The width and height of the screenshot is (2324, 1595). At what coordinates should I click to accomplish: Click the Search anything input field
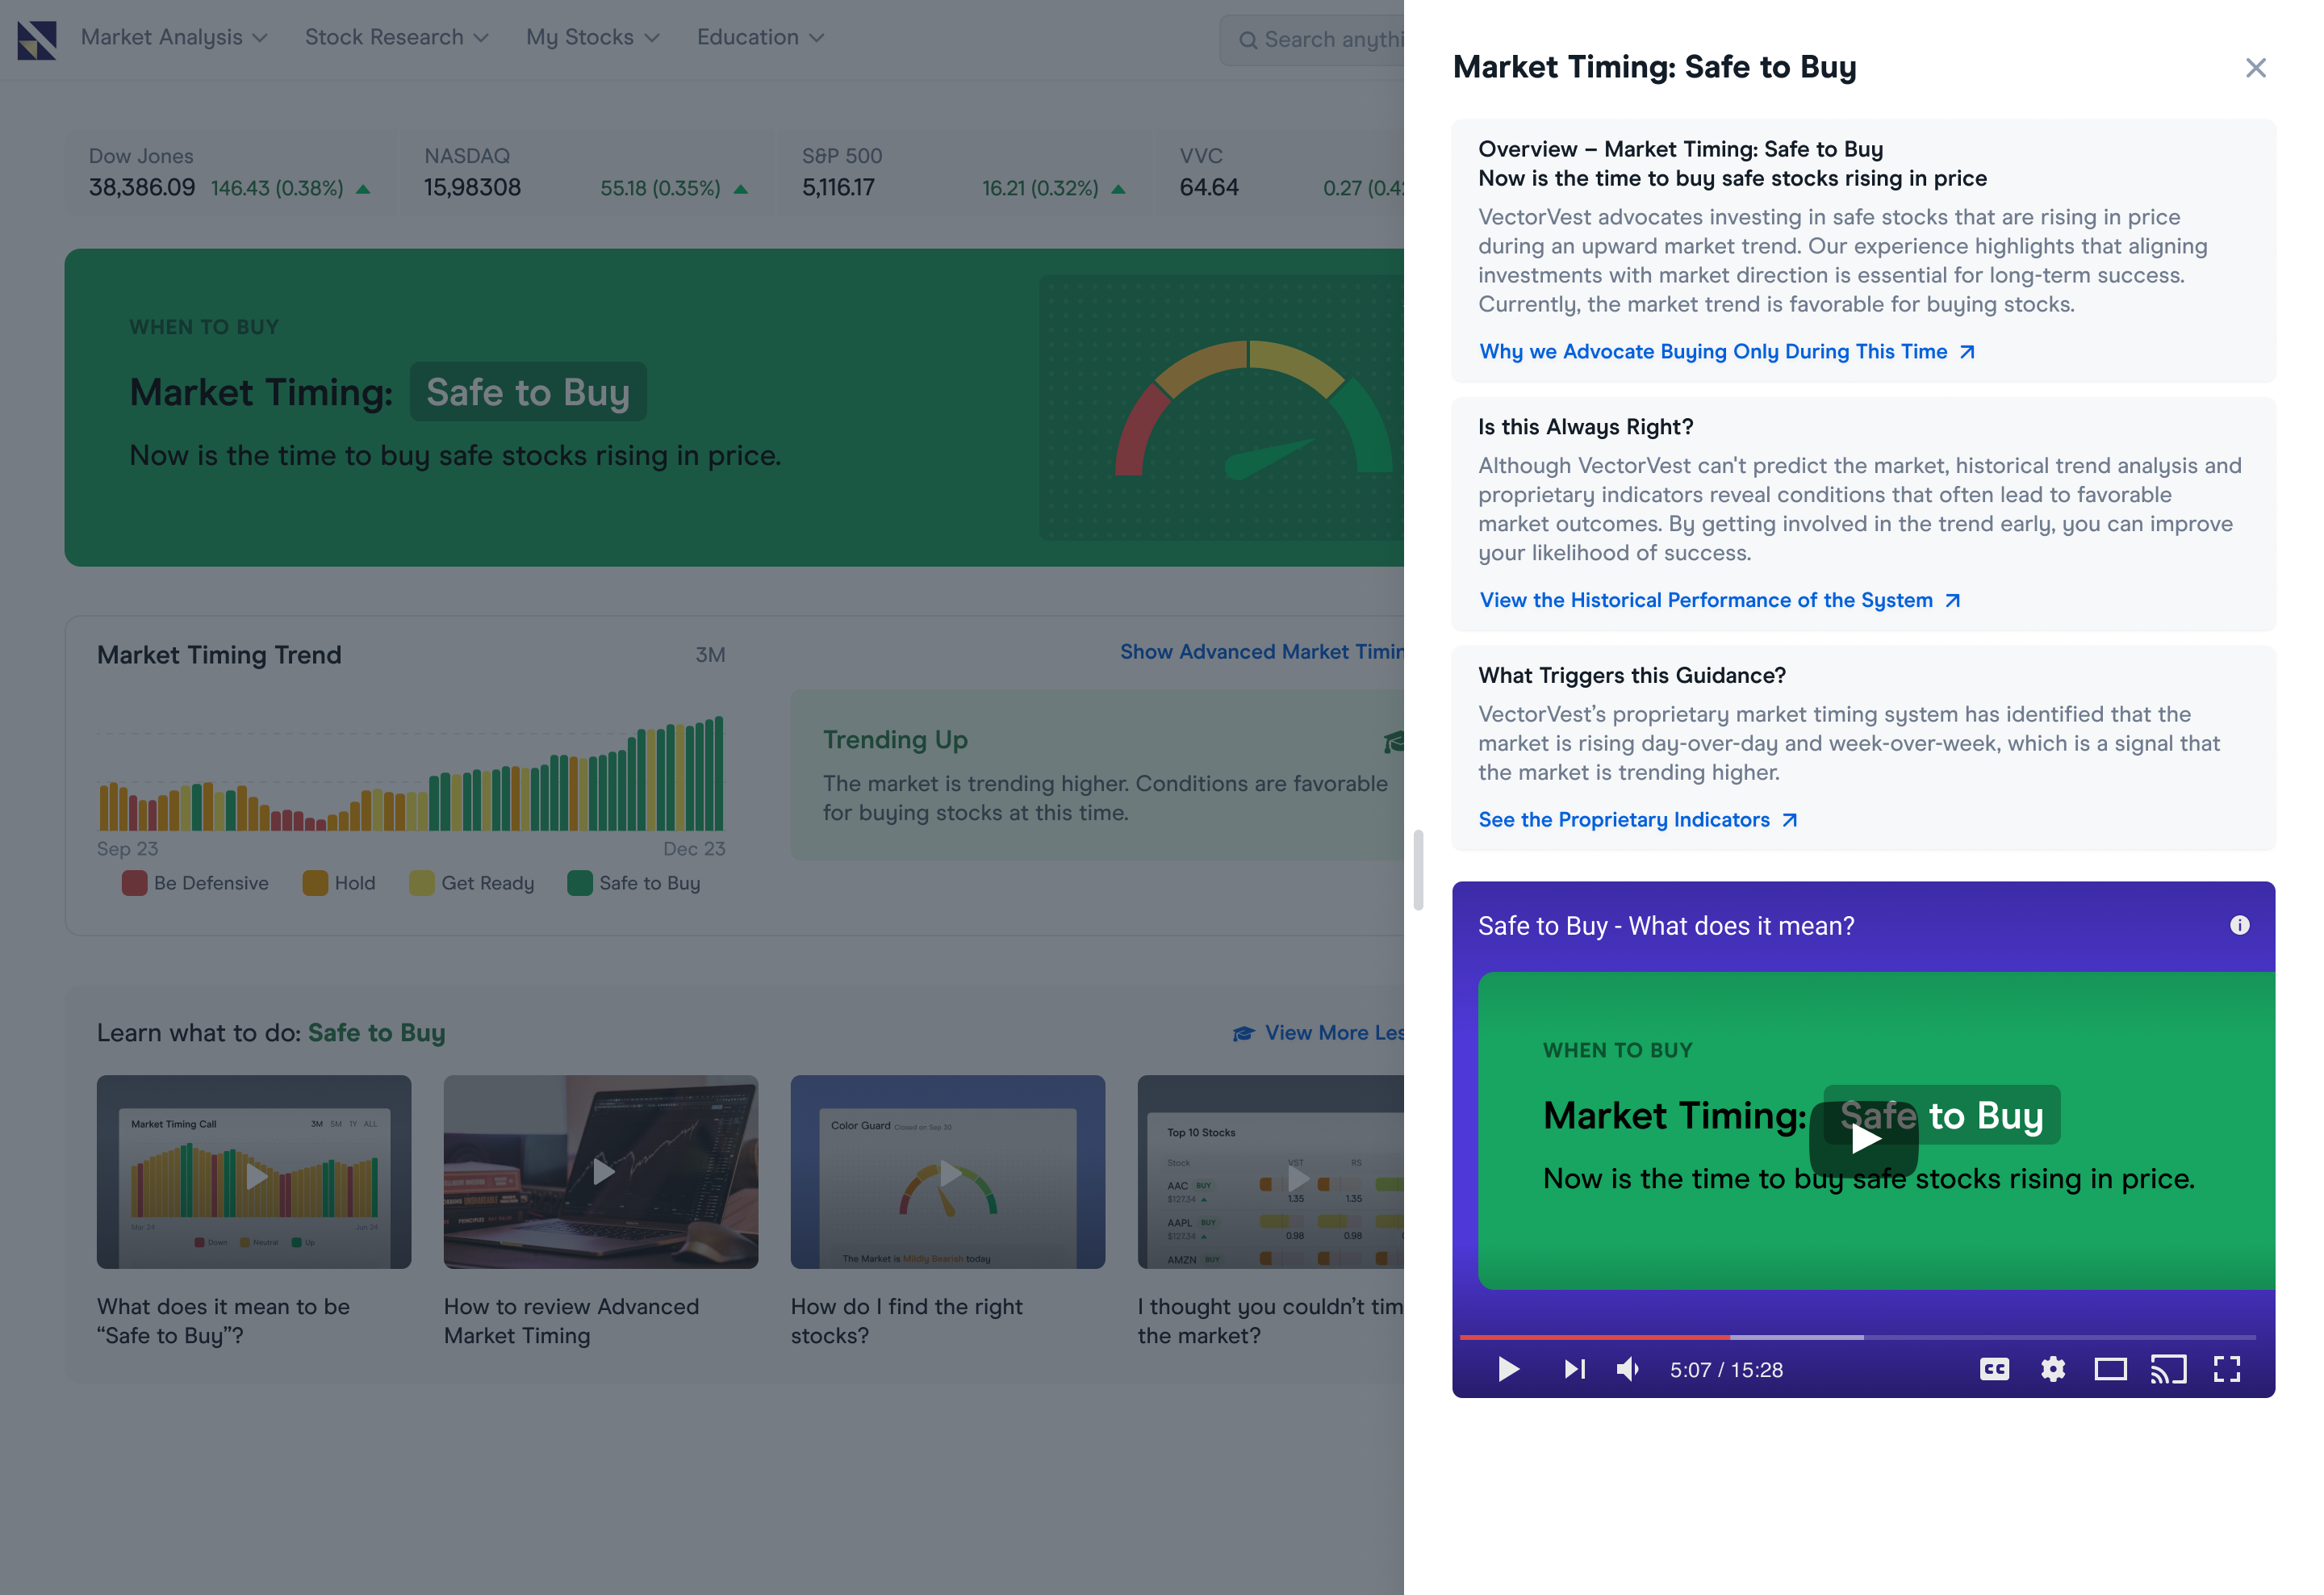(x=1312, y=39)
